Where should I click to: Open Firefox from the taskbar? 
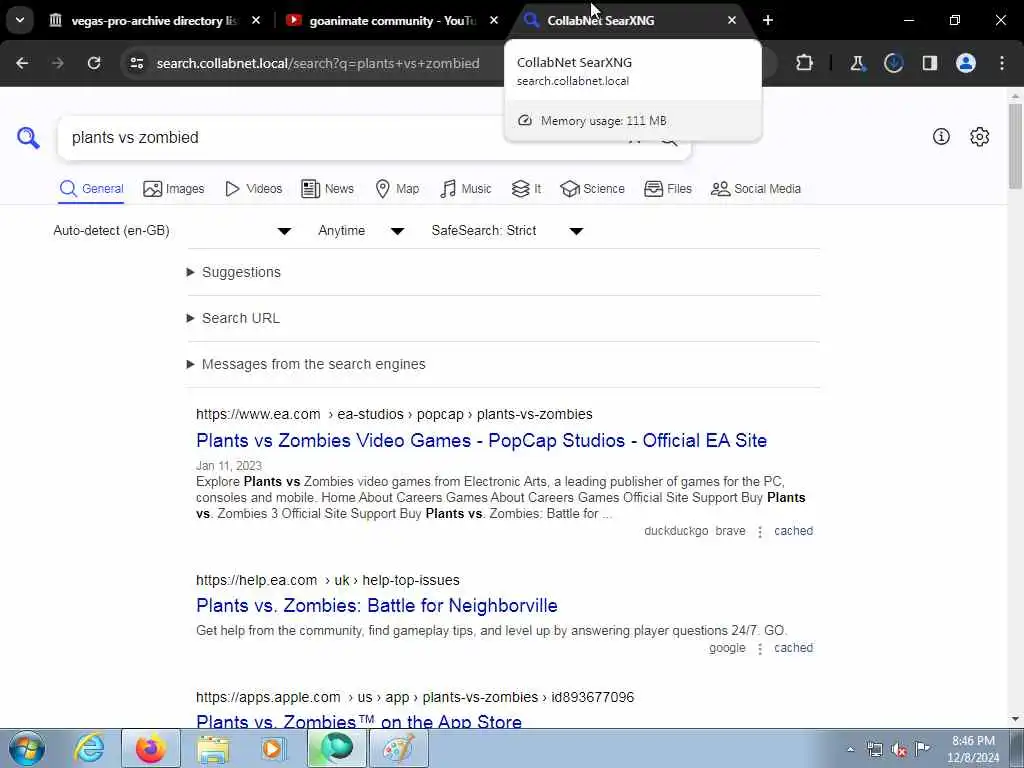click(151, 748)
